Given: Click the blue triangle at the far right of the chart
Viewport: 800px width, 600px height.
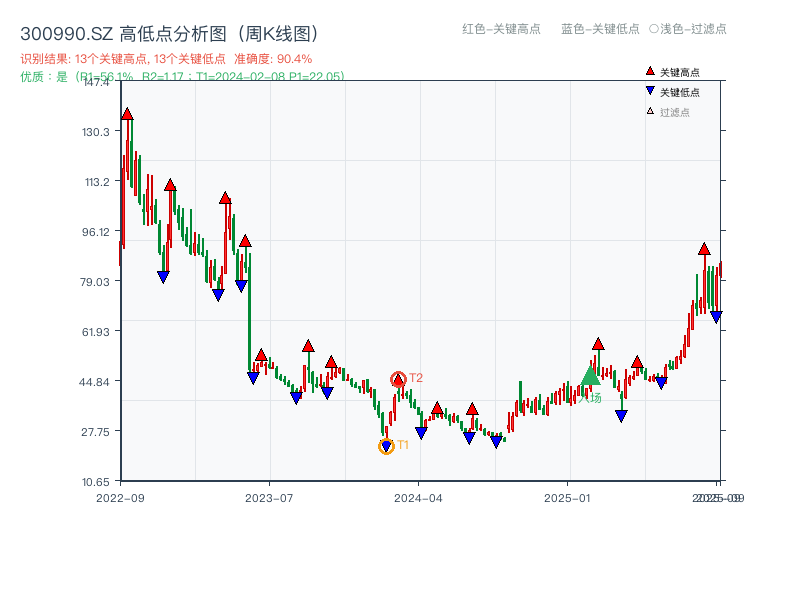Looking at the screenshot, I should coord(716,316).
